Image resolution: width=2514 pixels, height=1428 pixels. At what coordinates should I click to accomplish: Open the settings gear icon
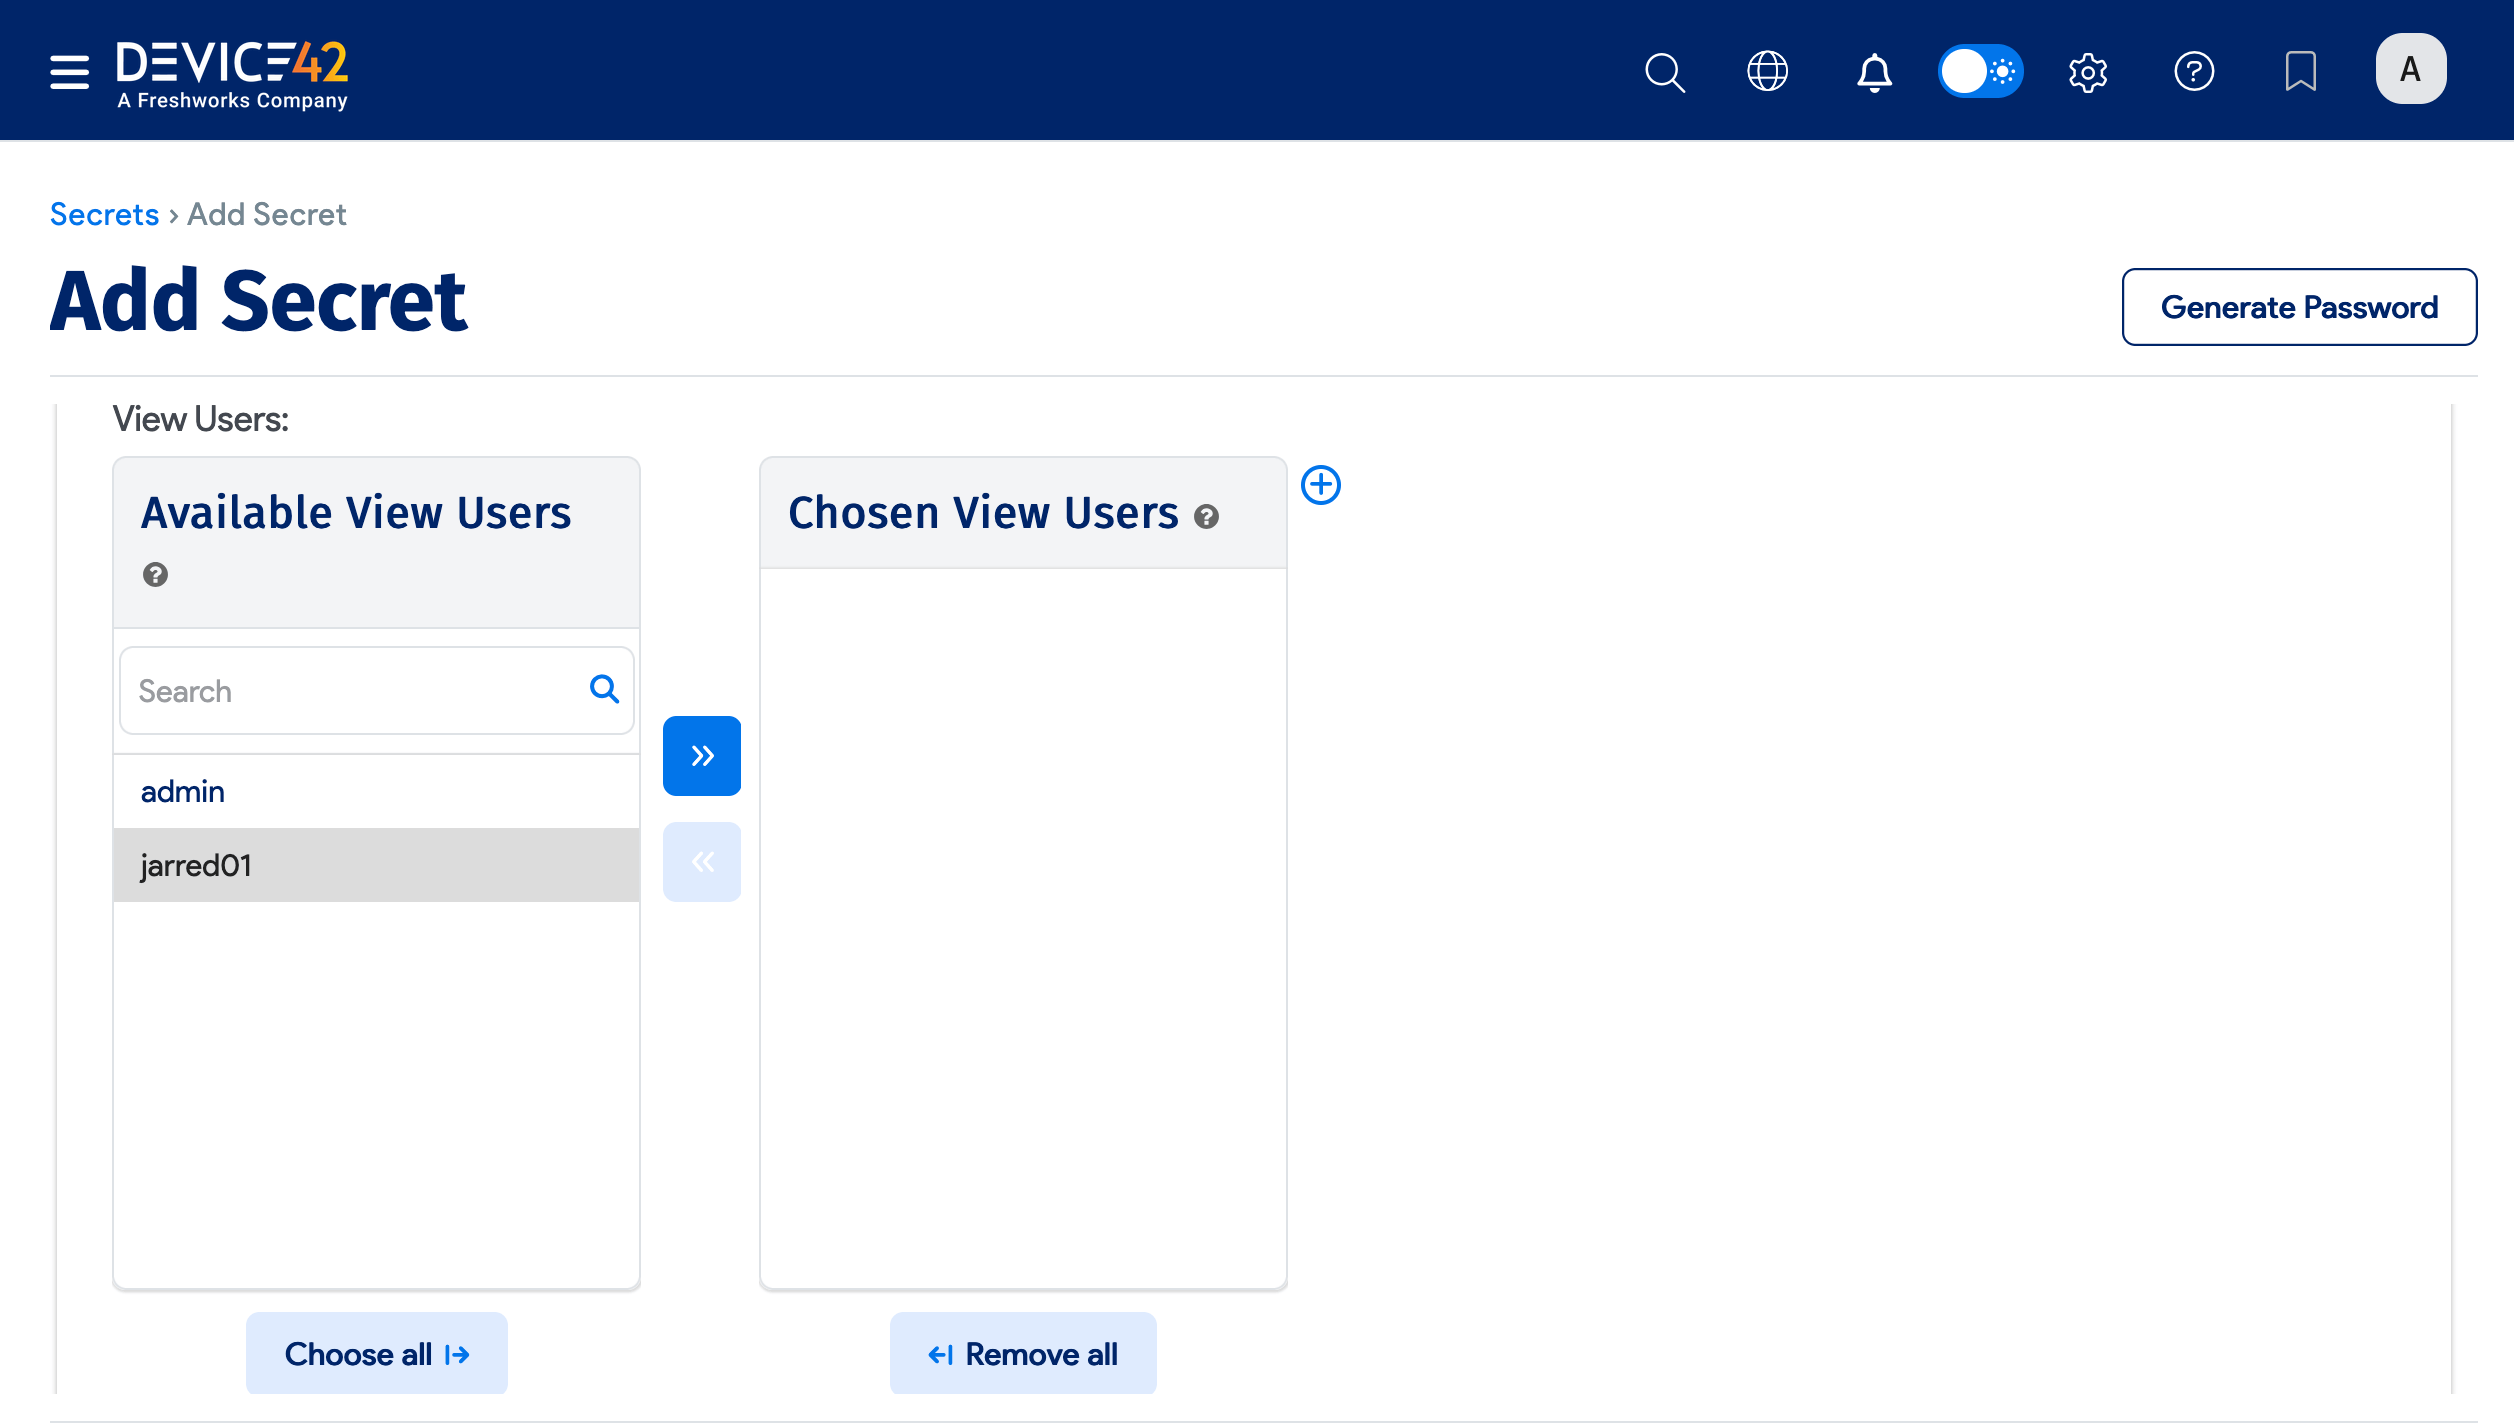pos(2088,71)
